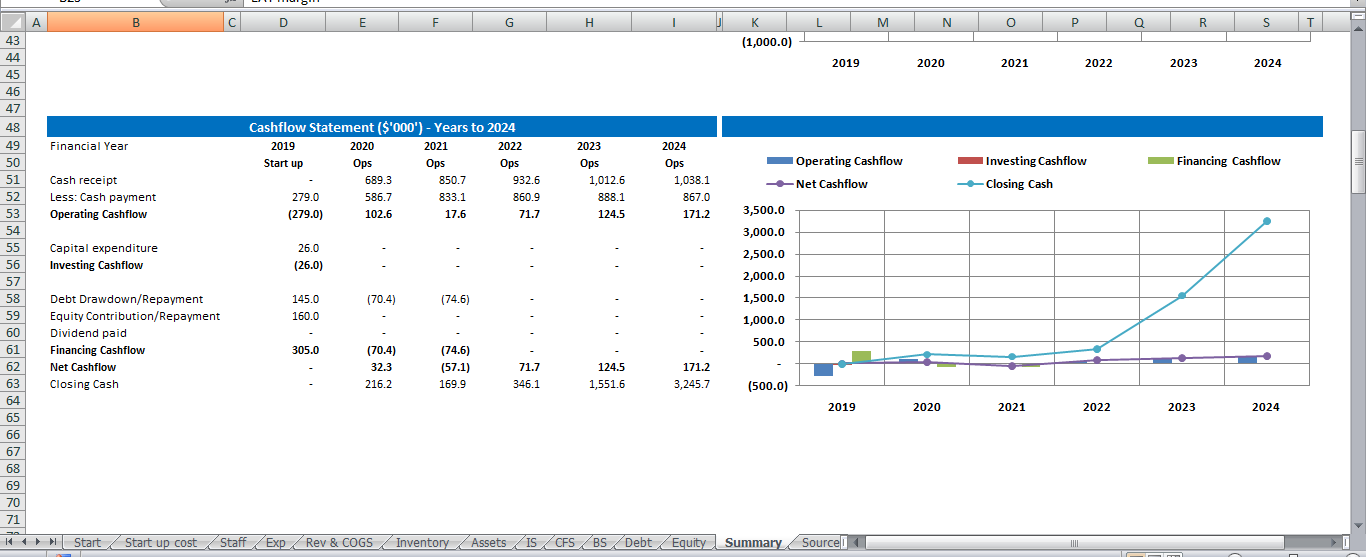Click the Cashflow Statement title banner

pos(382,127)
